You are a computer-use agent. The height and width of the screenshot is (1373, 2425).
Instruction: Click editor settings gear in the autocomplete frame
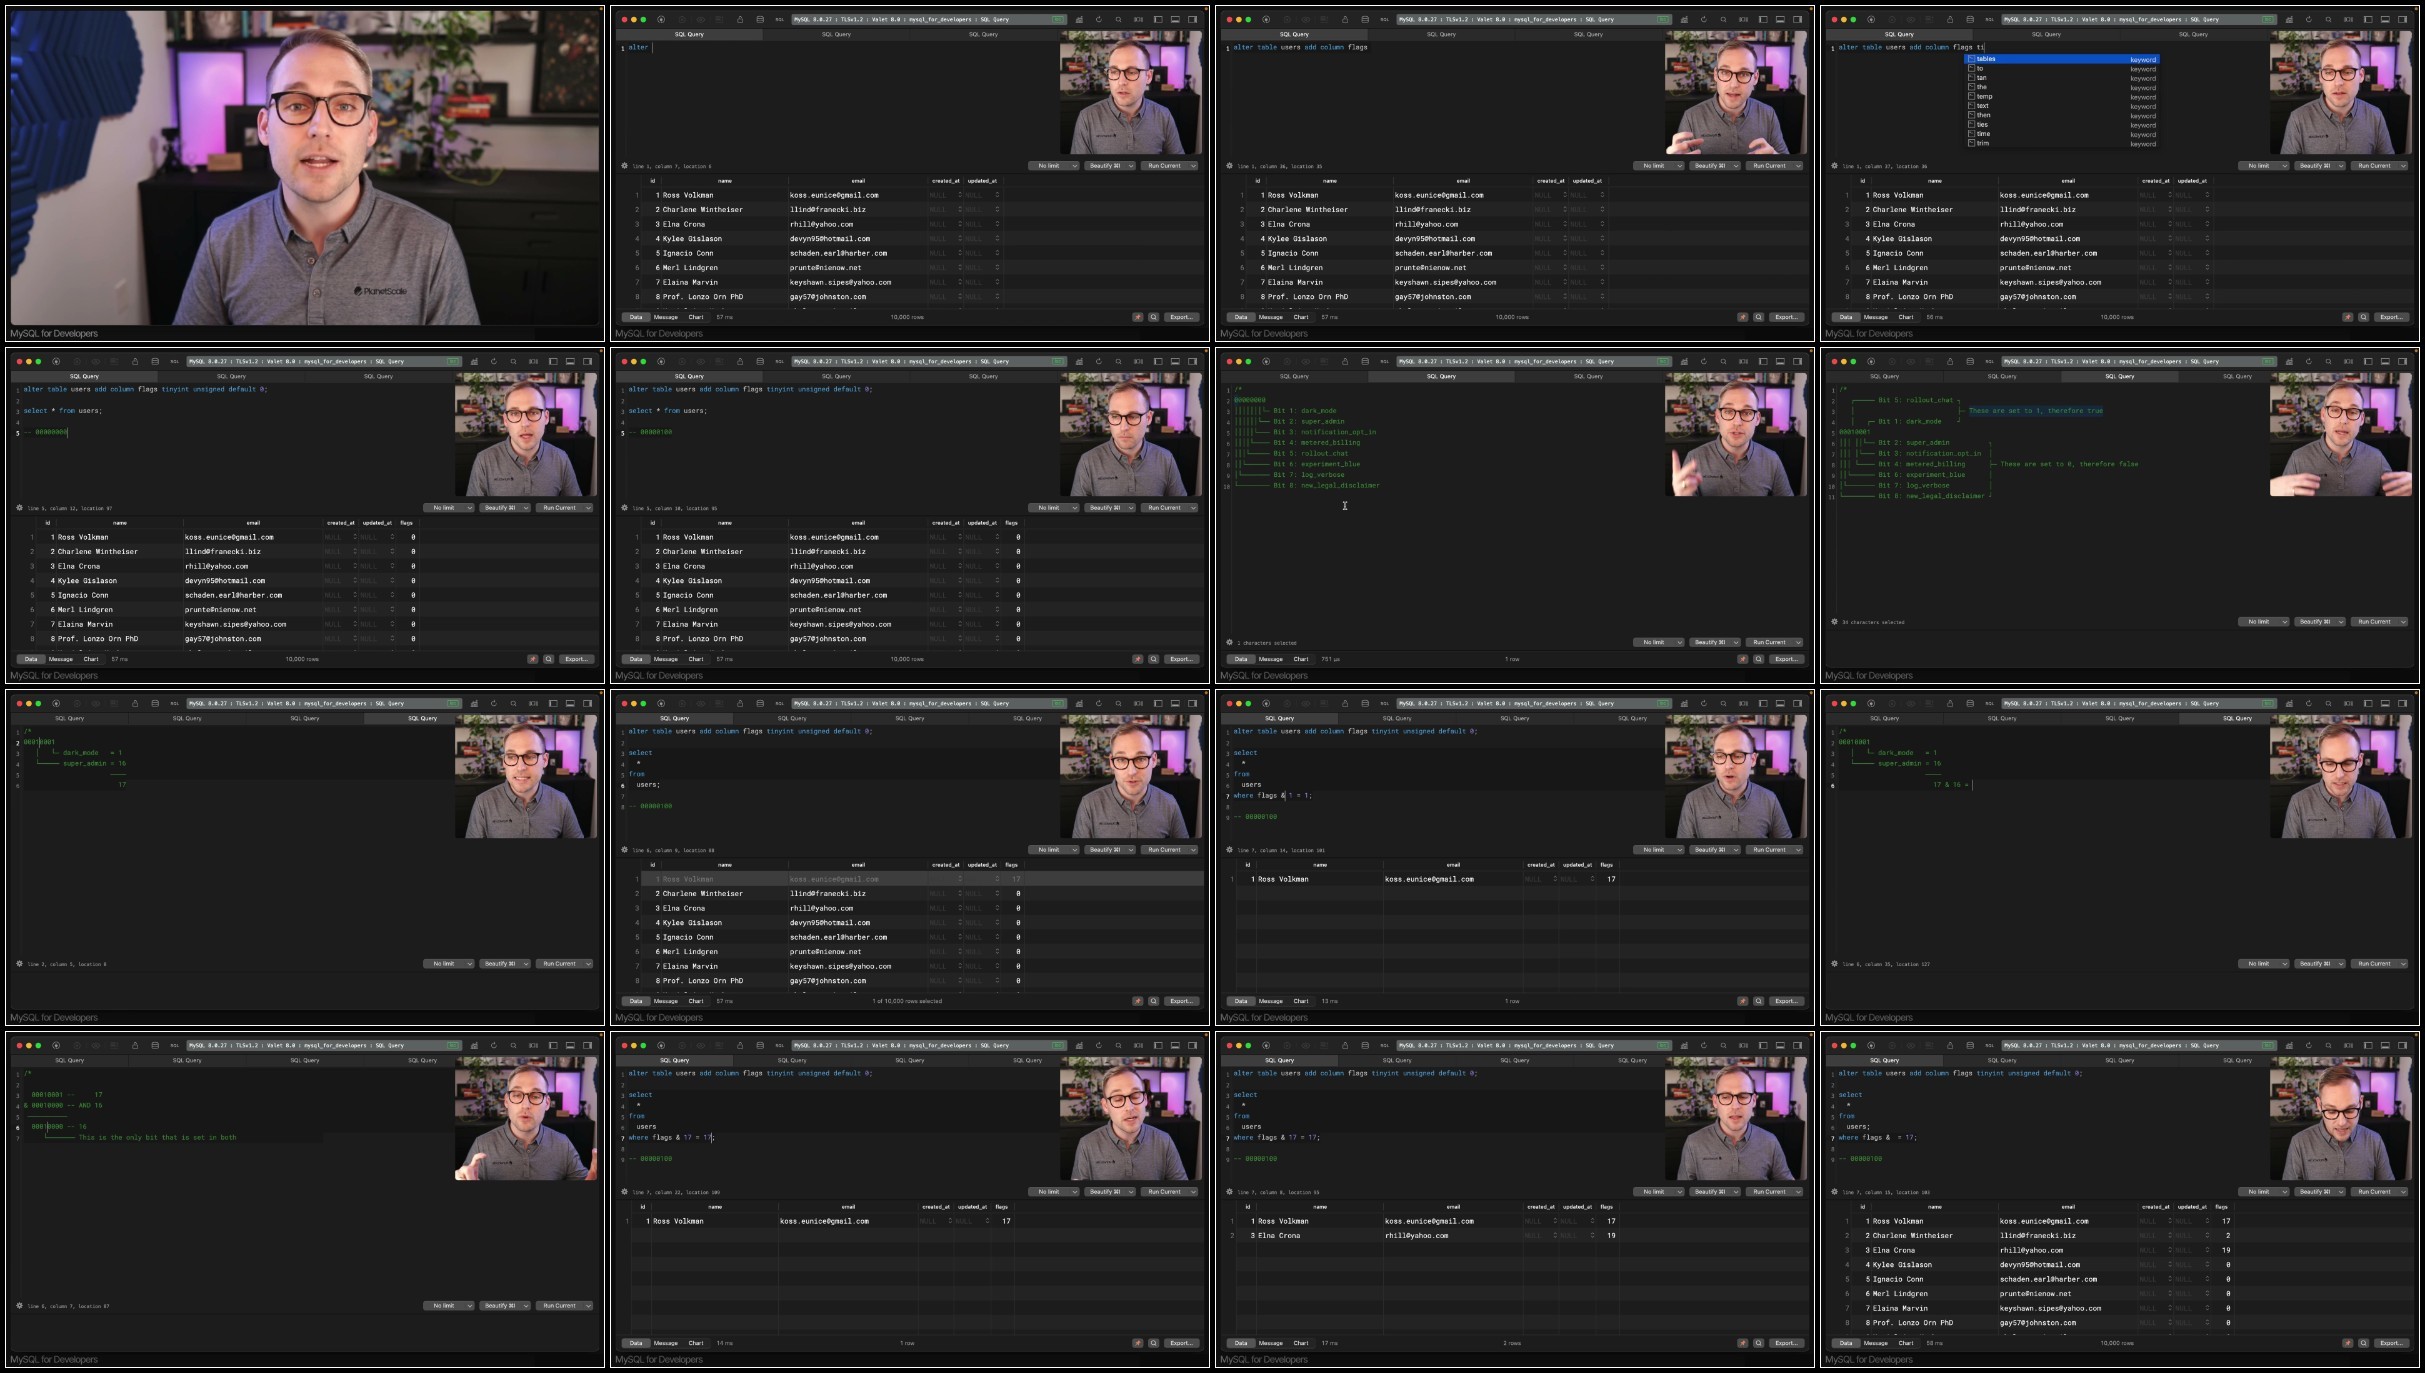pos(1834,166)
